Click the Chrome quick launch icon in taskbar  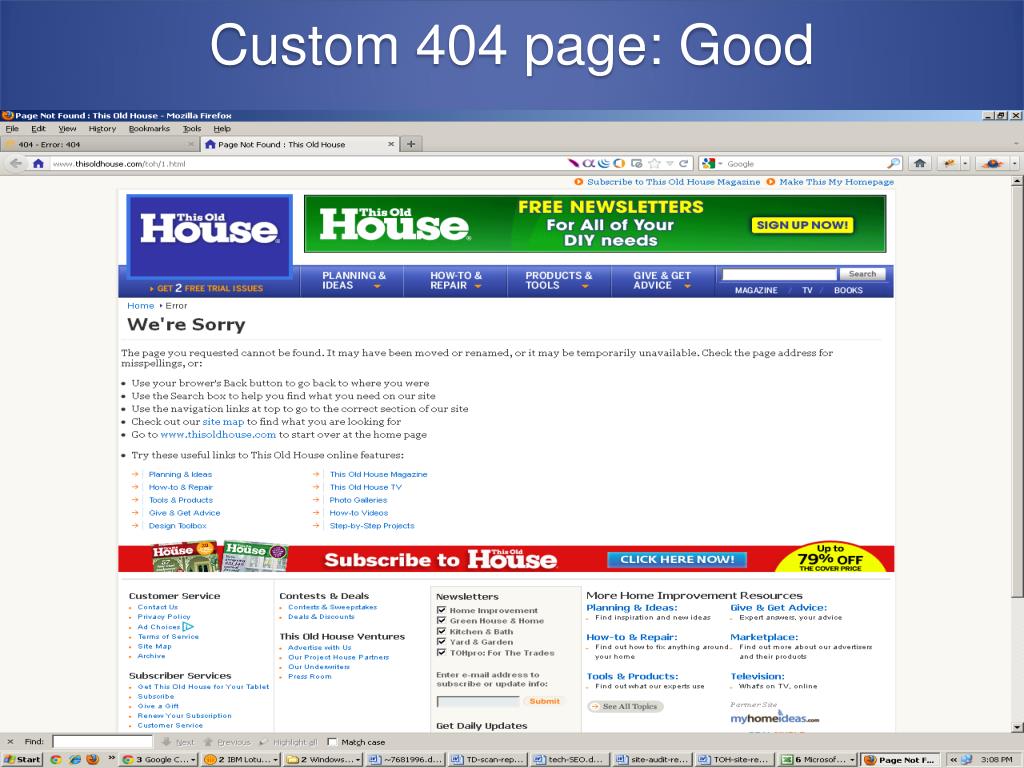56,760
